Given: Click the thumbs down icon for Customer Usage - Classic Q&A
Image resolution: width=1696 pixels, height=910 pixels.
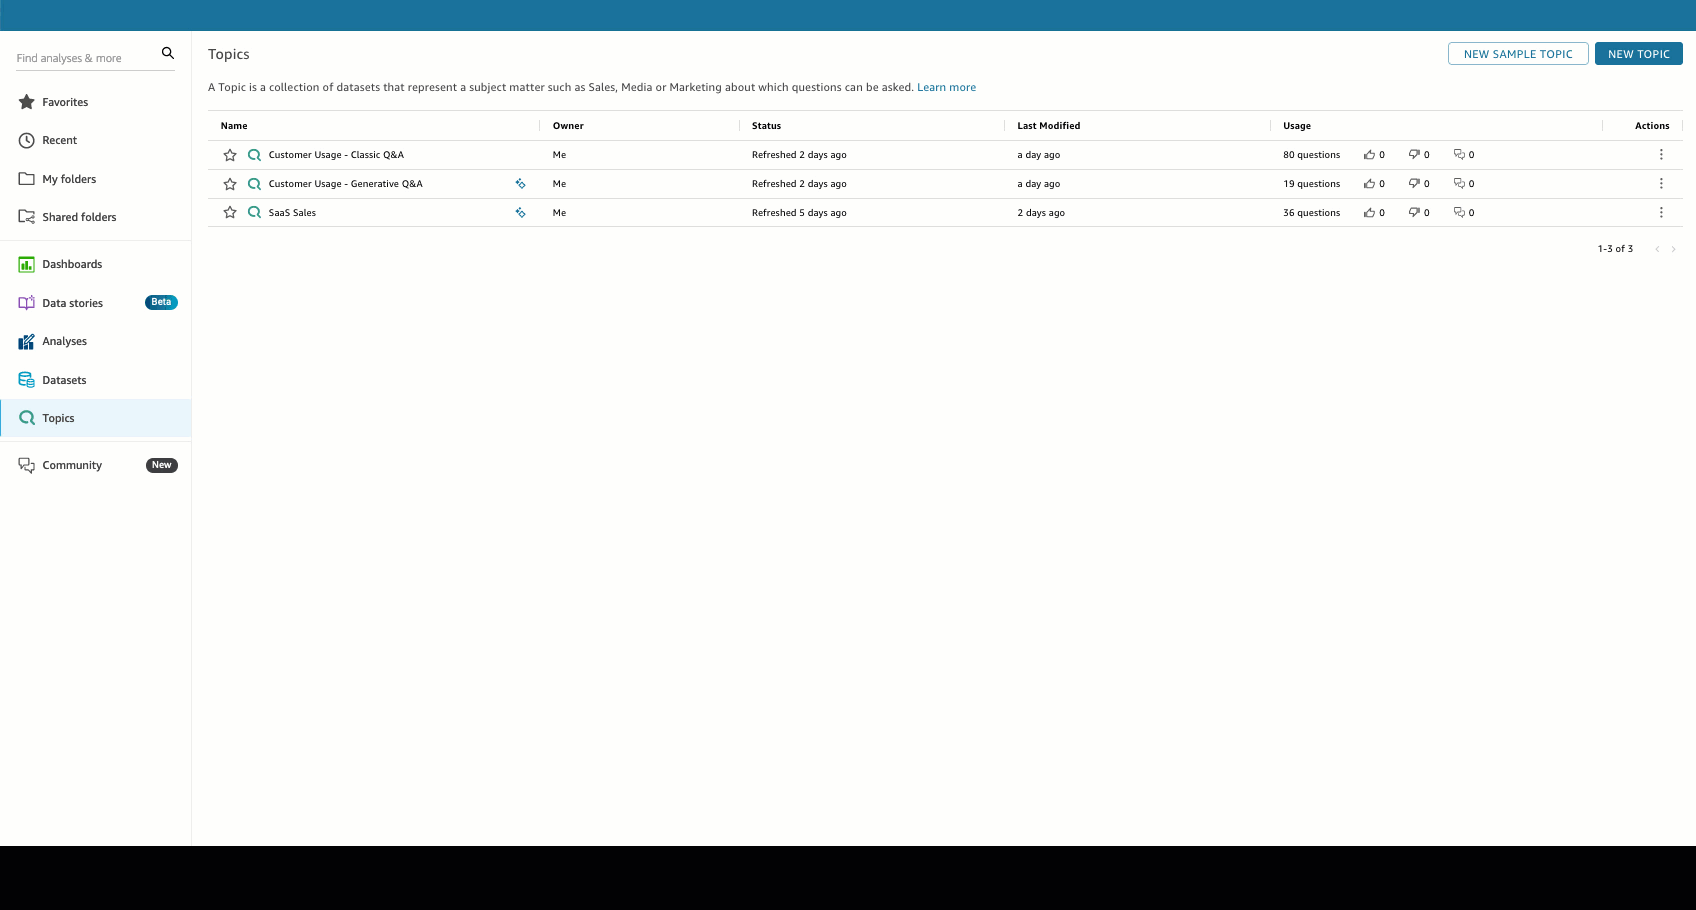Looking at the screenshot, I should coord(1414,154).
